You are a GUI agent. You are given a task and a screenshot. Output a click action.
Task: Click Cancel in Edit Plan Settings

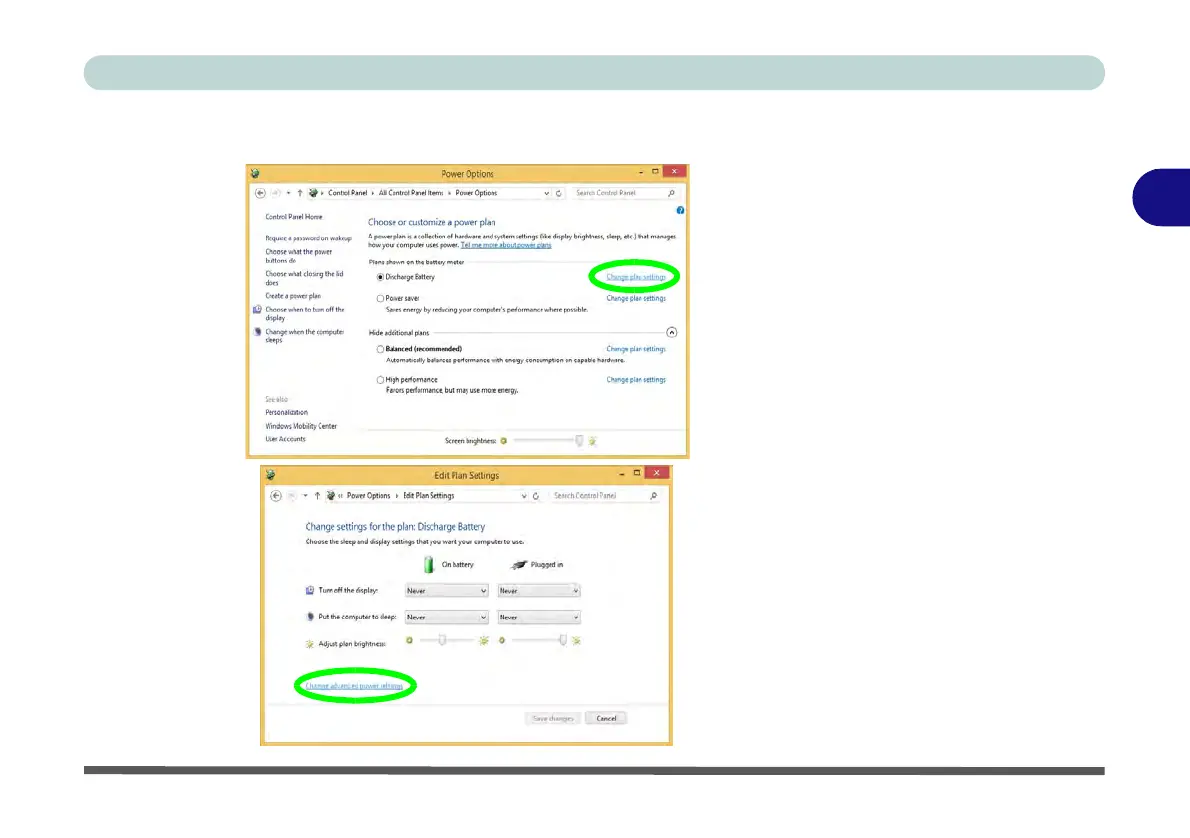tap(606, 718)
